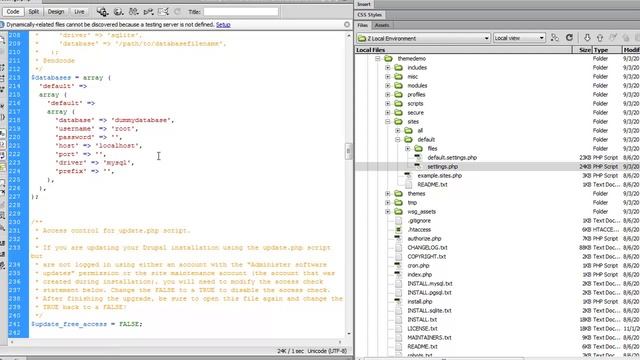The height and width of the screenshot is (360, 640).
Task: Click the Check in files icon
Action: pos(625,38)
